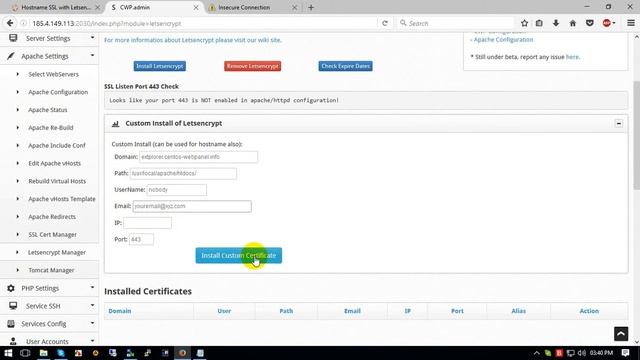This screenshot has width=640, height=360.
Task: Click the browser home icon
Action: [x=573, y=23]
